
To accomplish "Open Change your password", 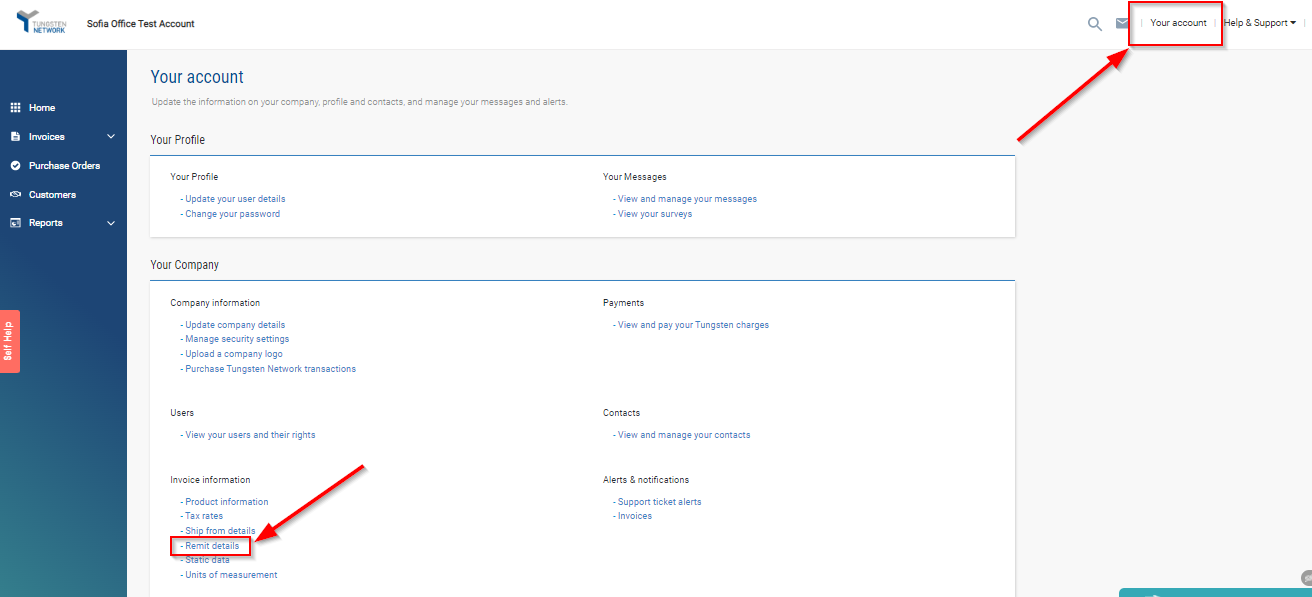I will tap(232, 213).
